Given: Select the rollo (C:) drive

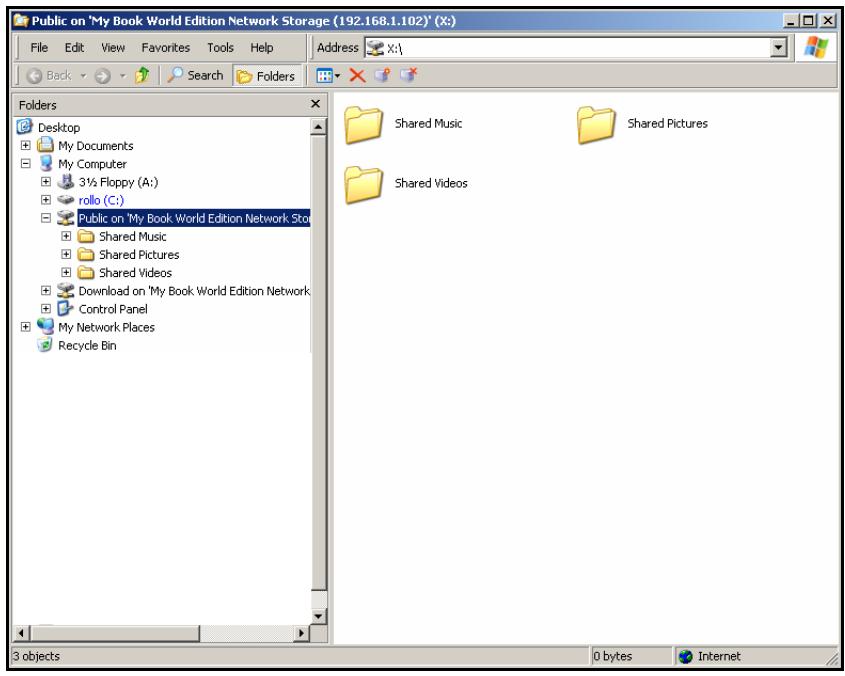Looking at the screenshot, I should pyautogui.click(x=101, y=200).
